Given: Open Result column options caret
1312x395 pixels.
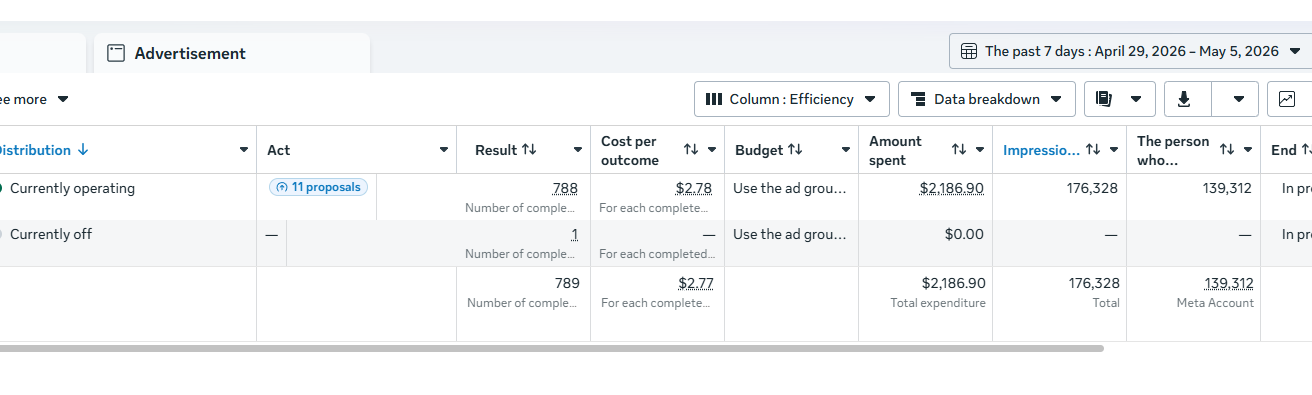Looking at the screenshot, I should [578, 150].
